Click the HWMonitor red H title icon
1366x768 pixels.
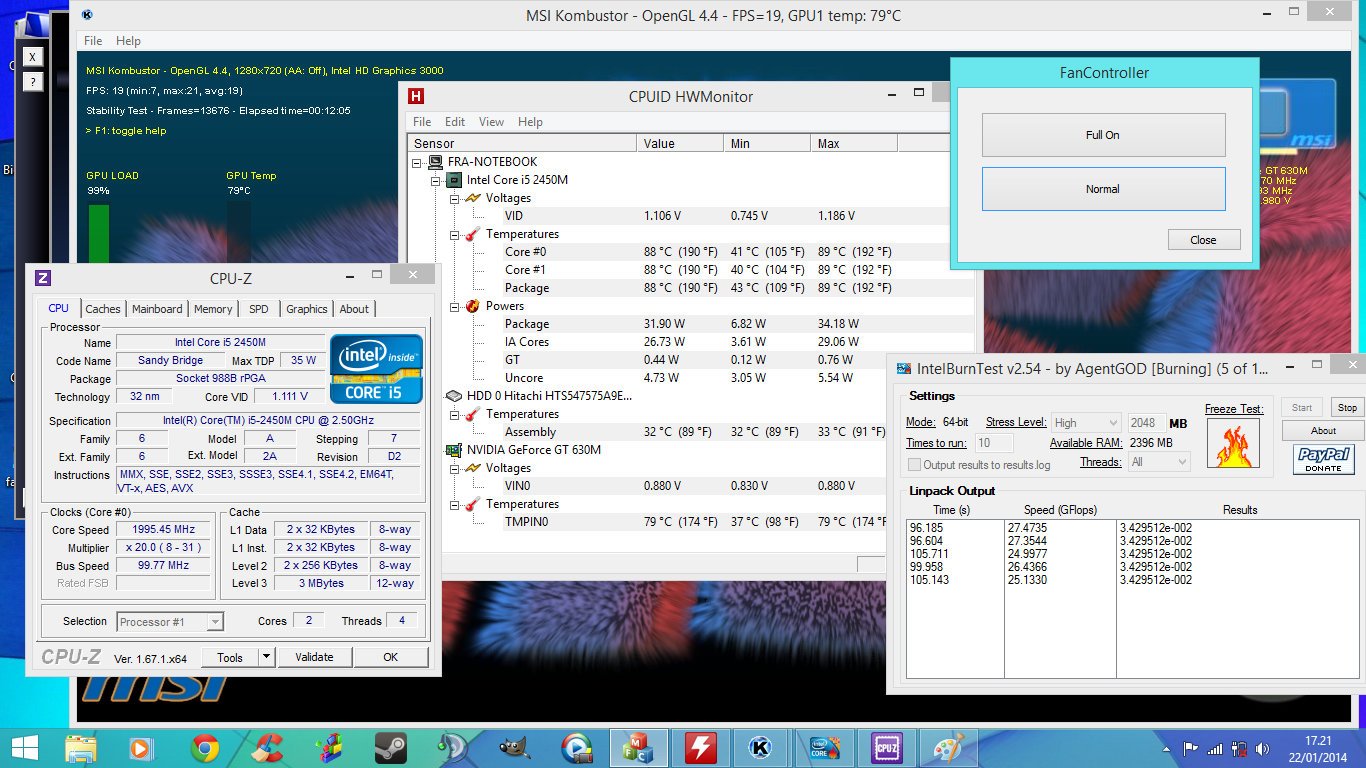point(417,96)
